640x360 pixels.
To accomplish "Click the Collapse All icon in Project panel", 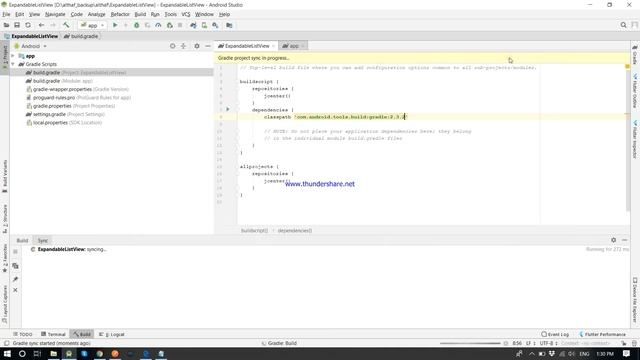I will click(x=183, y=46).
